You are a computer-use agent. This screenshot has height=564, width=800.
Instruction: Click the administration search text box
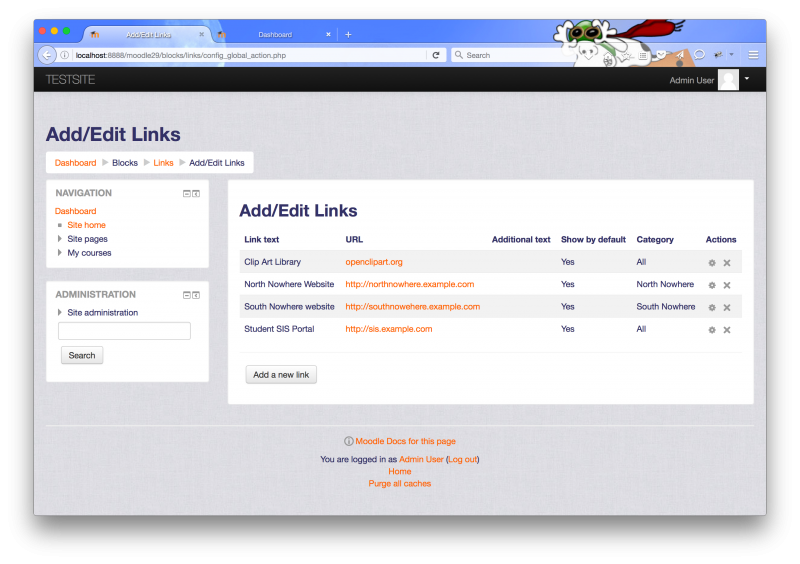point(124,331)
